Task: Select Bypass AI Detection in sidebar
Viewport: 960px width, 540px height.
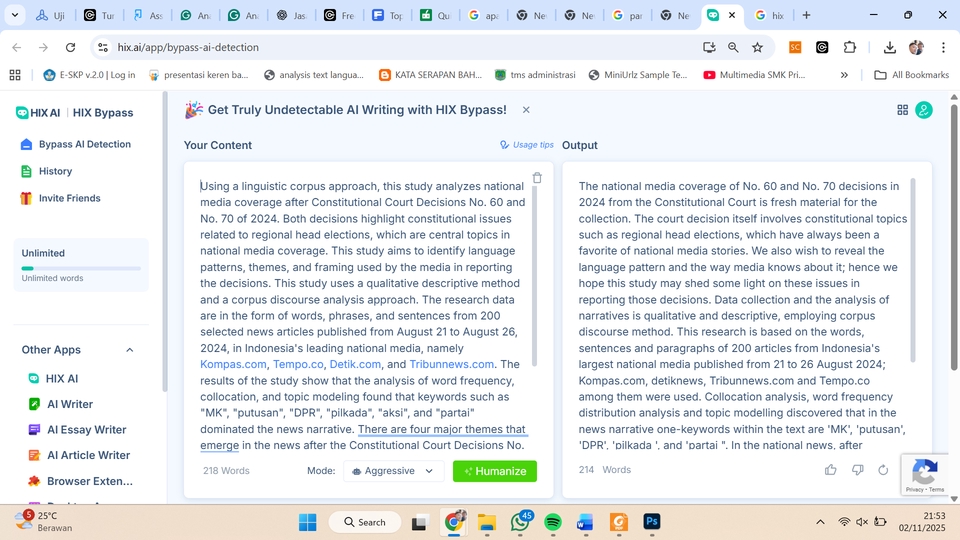Action: [x=84, y=144]
